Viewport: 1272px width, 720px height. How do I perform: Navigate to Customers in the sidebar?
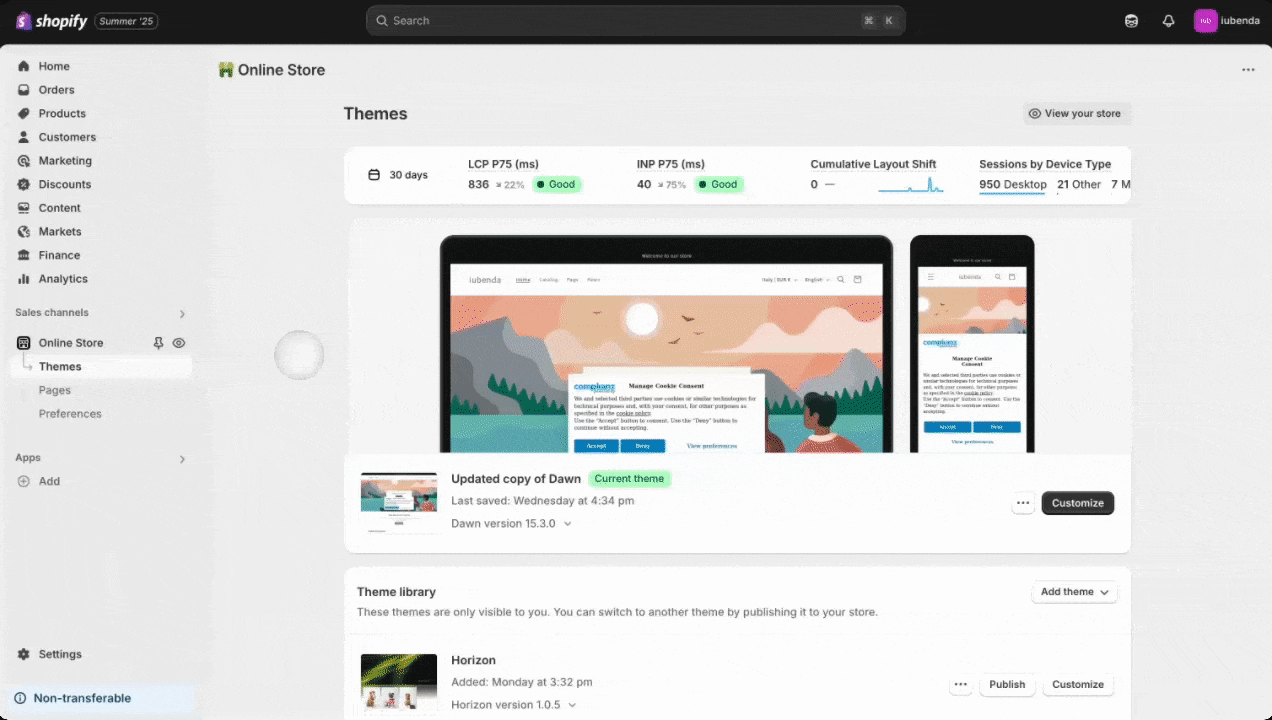(x=67, y=137)
